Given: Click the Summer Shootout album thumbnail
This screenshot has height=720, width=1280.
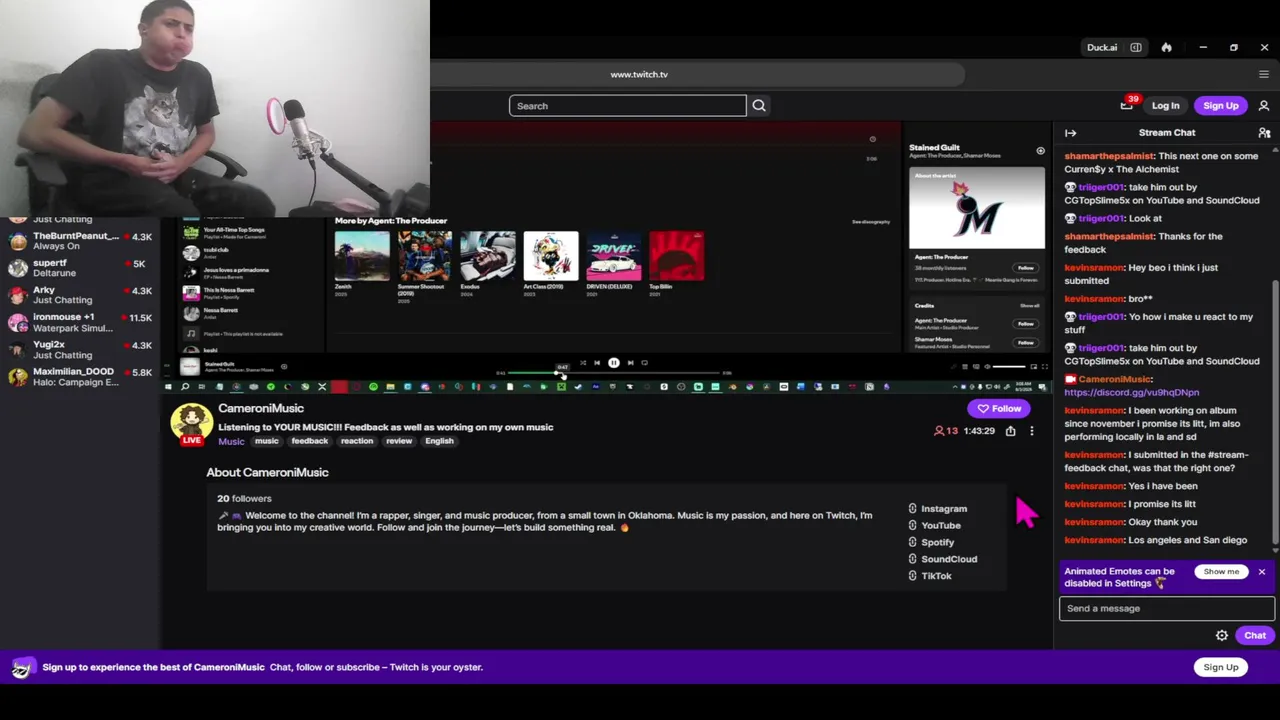Looking at the screenshot, I should click(x=425, y=256).
